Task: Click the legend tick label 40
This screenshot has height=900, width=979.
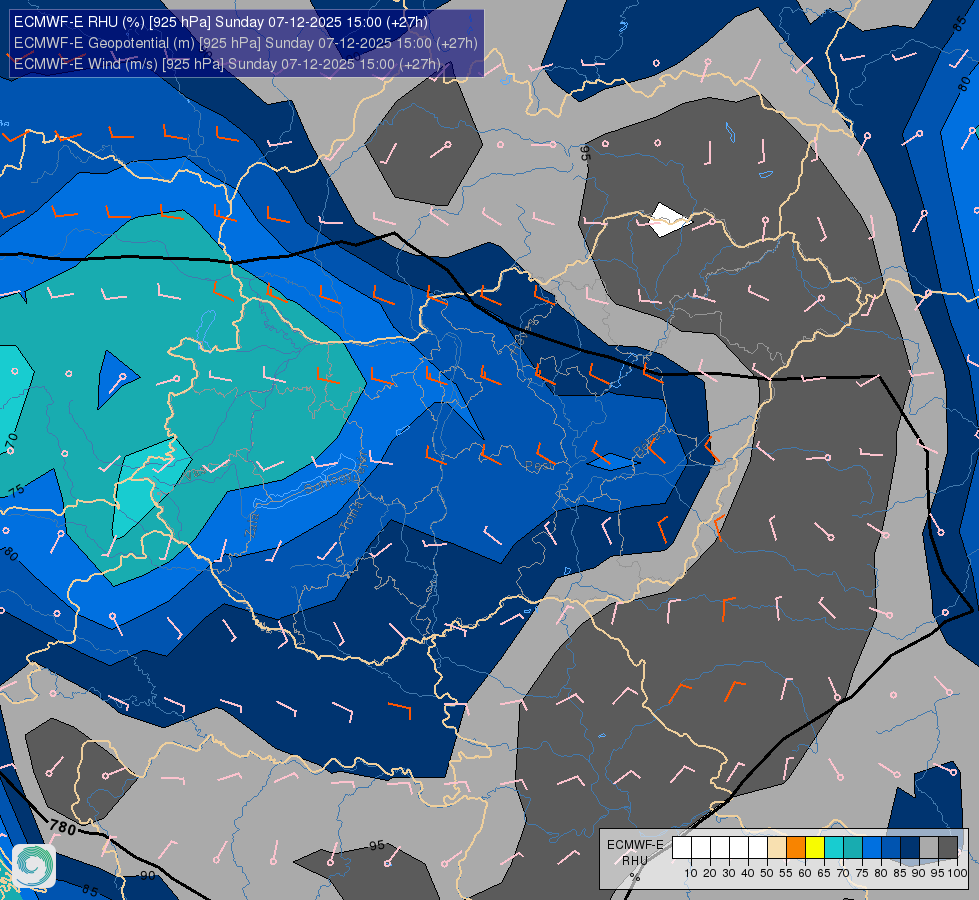Action: 748,873
